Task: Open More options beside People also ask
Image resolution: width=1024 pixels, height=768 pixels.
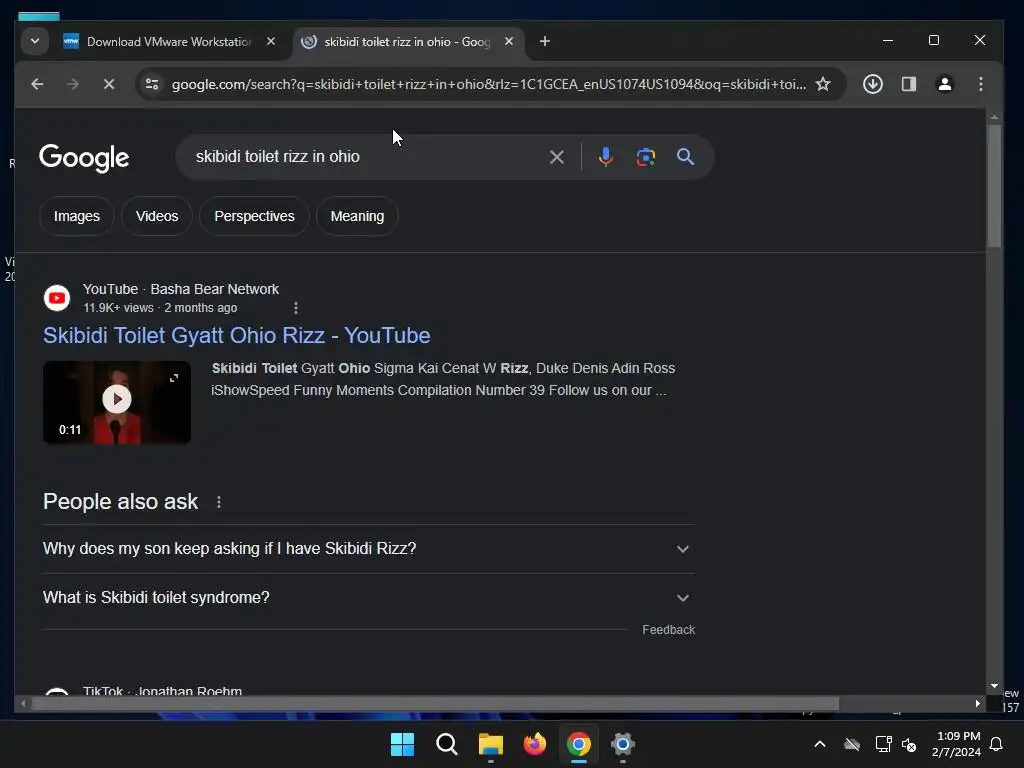Action: (x=219, y=502)
